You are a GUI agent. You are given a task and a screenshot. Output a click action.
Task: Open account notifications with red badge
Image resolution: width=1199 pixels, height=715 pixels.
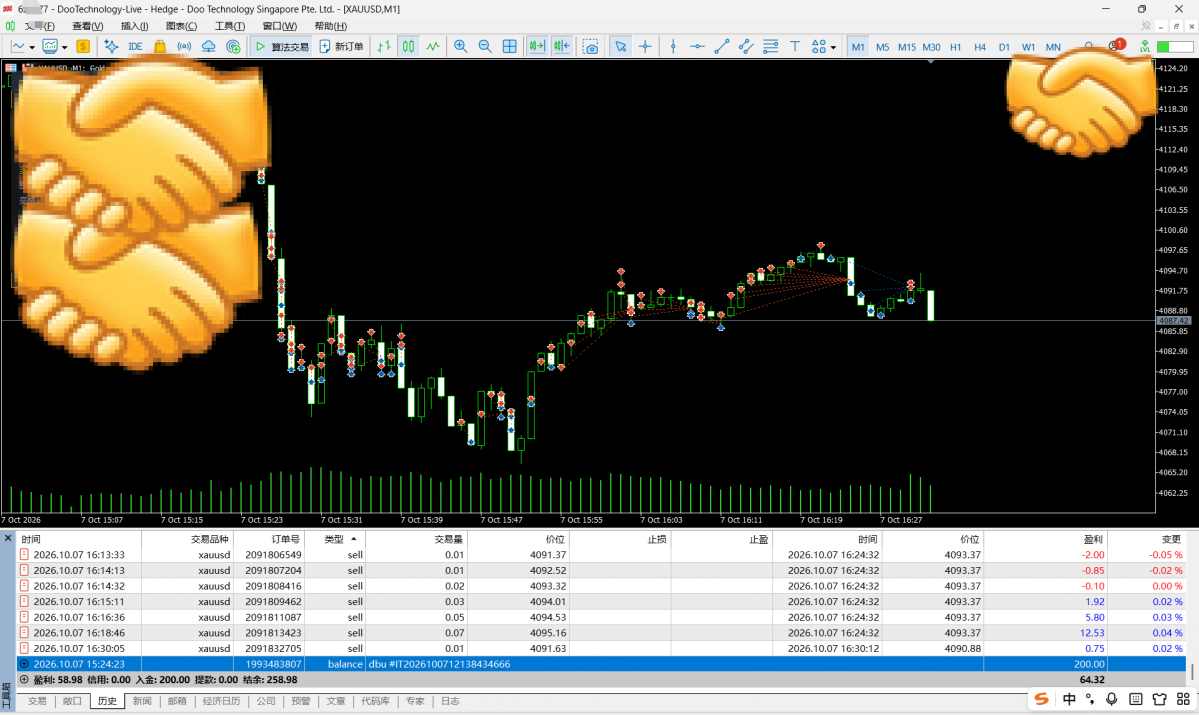1116,46
